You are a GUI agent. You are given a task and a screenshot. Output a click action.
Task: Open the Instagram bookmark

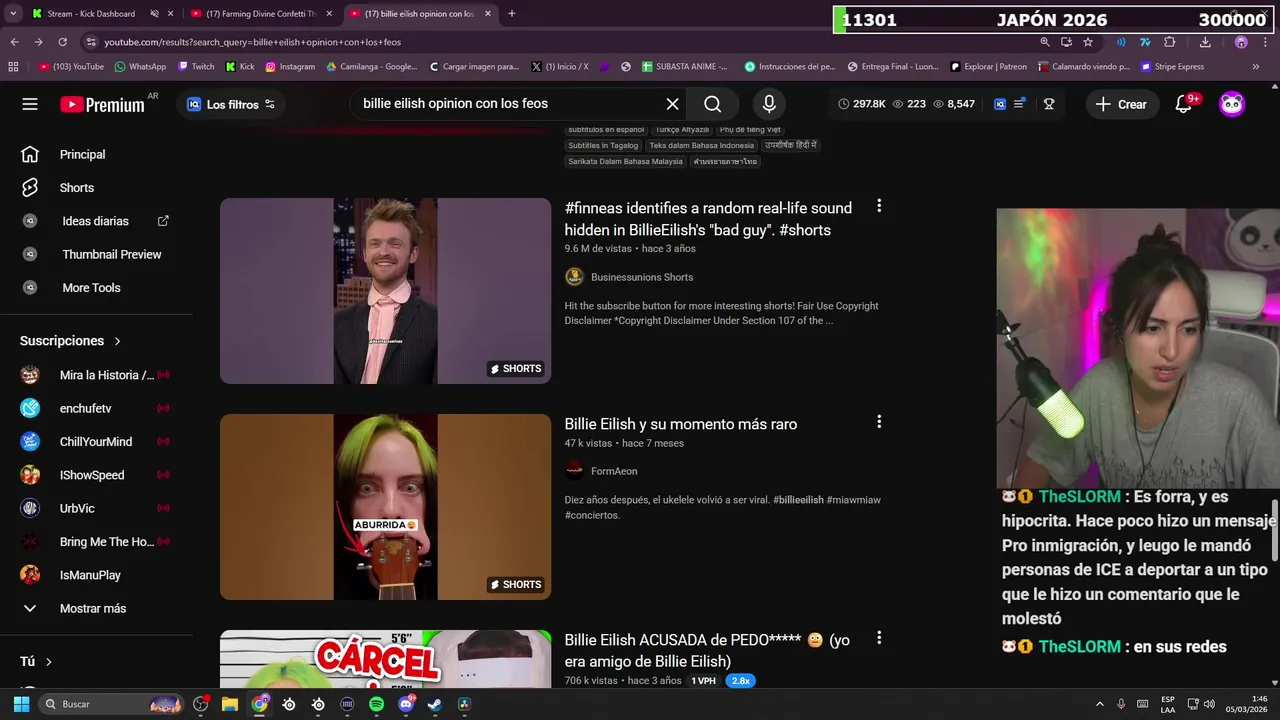click(290, 67)
